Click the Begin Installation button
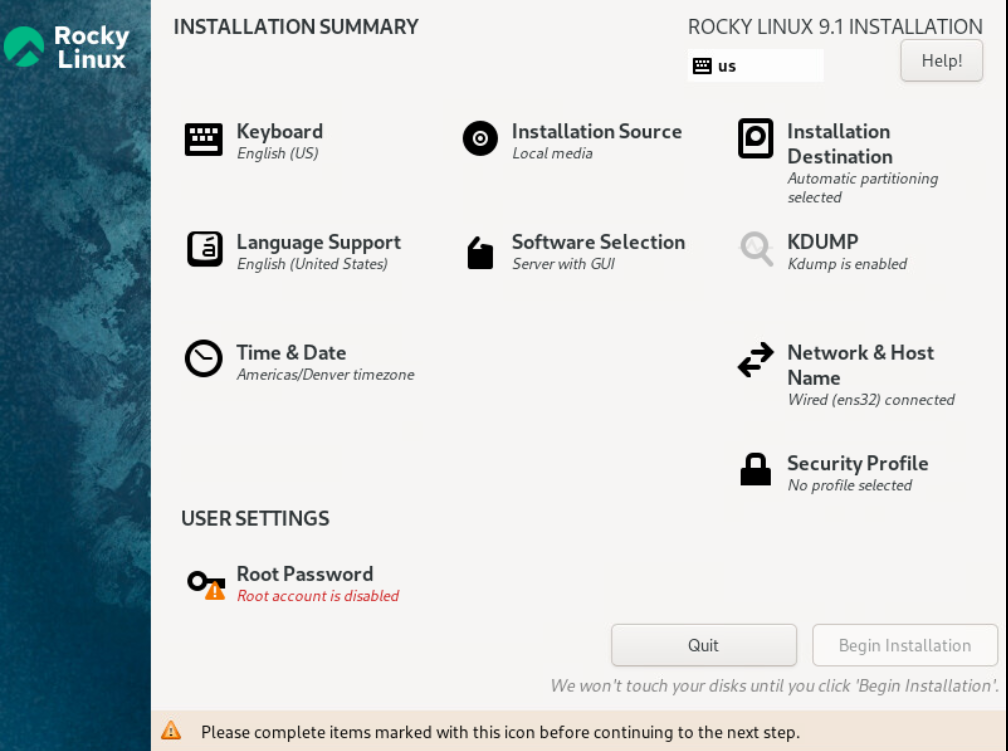This screenshot has width=1008, height=751. coord(905,646)
